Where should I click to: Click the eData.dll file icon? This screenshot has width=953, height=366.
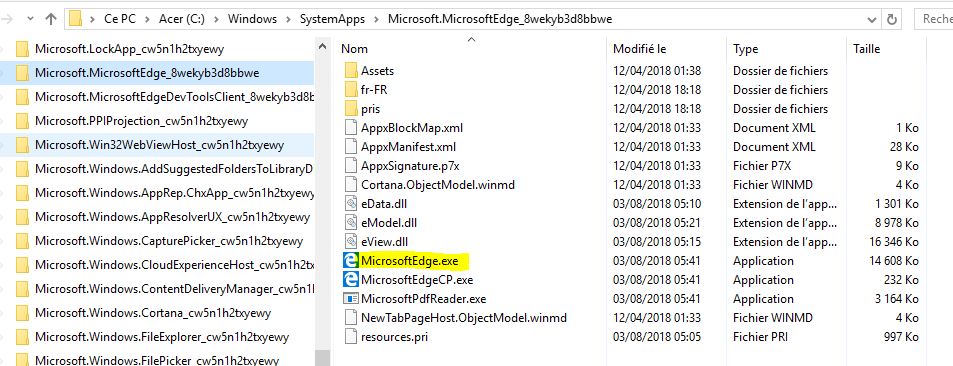(351, 204)
